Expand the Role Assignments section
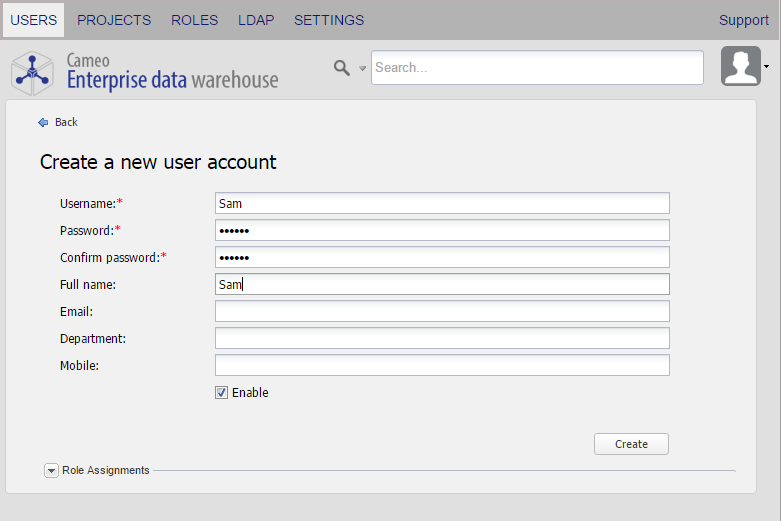The height and width of the screenshot is (521, 781). coord(52,471)
